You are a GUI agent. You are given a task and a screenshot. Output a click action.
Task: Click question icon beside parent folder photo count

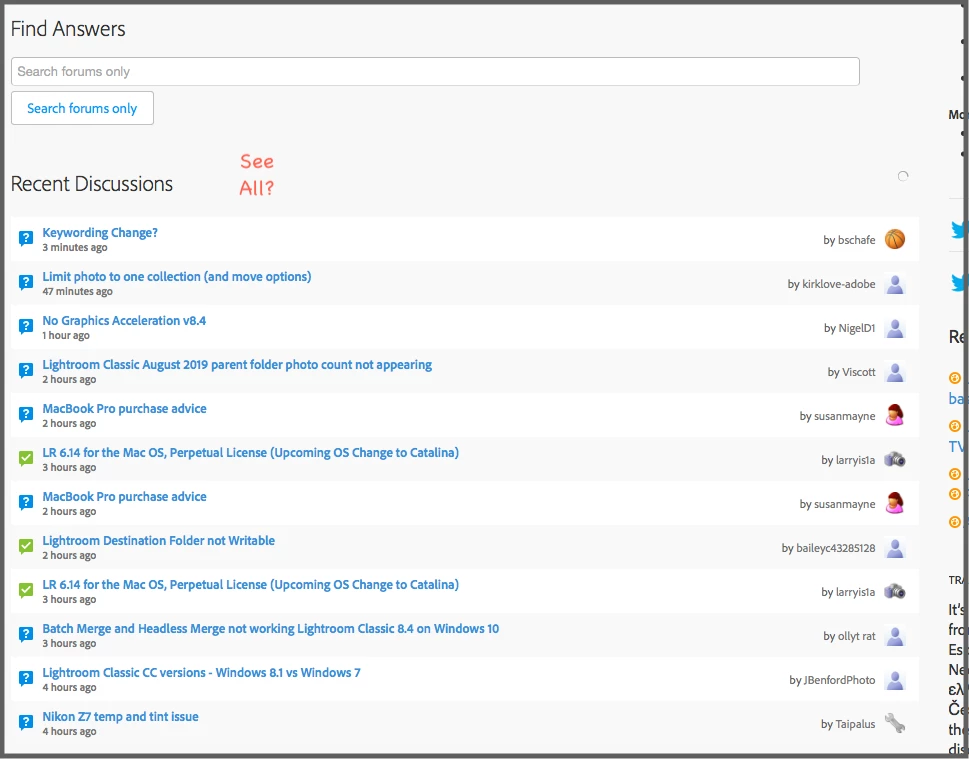click(x=25, y=370)
